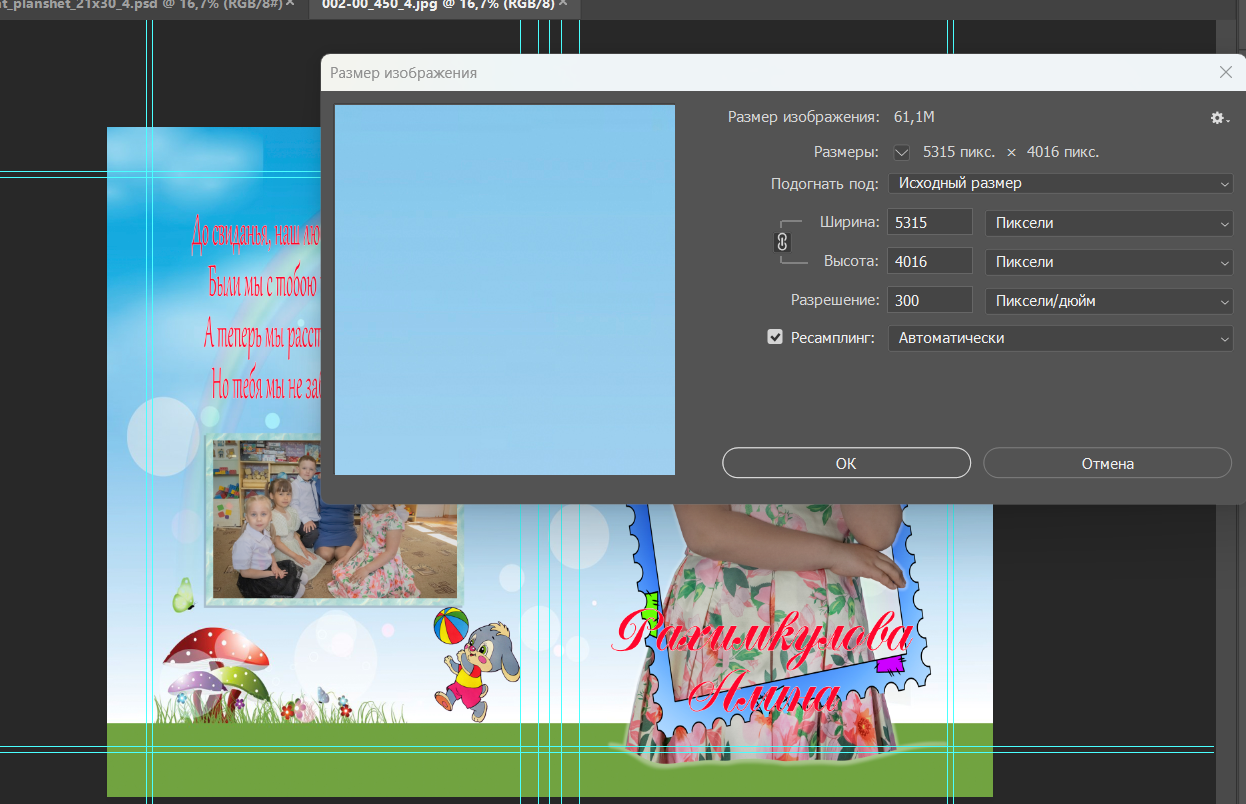Expand the Размеры units chevron
The width and height of the screenshot is (1246, 804).
tap(902, 153)
